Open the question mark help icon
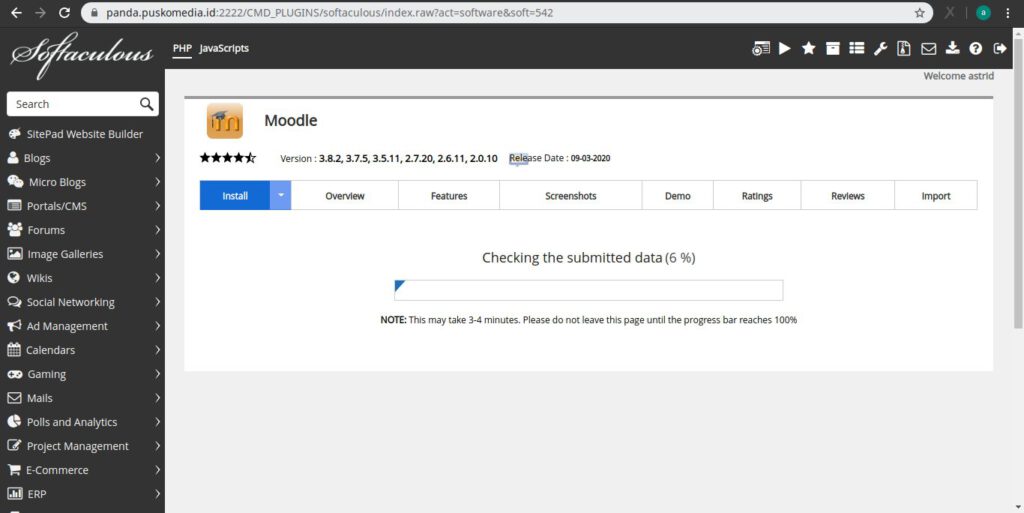Image resolution: width=1024 pixels, height=513 pixels. (976, 48)
